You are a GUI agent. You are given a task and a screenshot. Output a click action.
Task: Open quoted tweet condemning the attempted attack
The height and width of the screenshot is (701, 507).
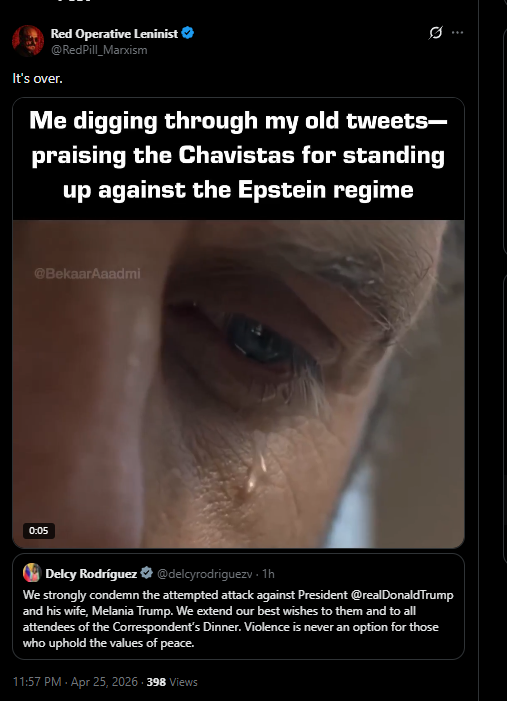[x=238, y=607]
